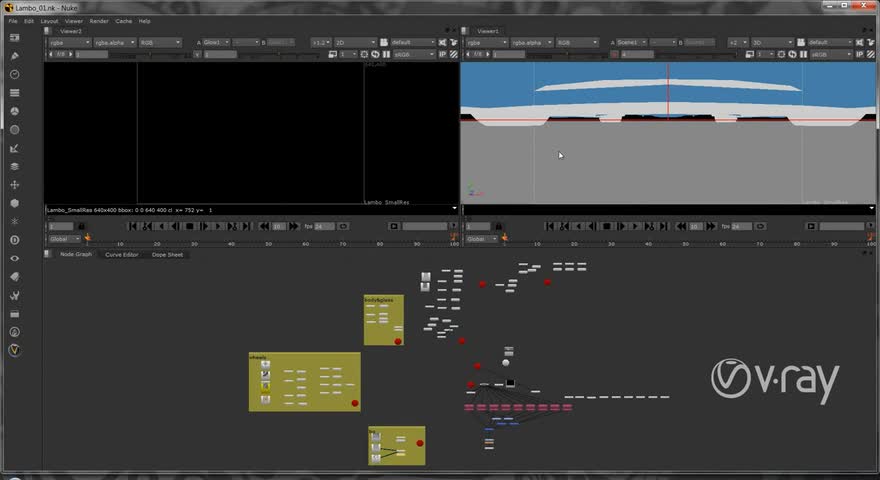Click Viewer2 region of interest icon
880x480 pixels.
pyautogui.click(x=364, y=54)
